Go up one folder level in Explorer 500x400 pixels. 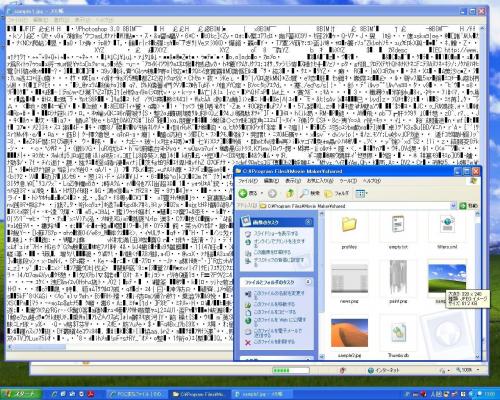pos(290,193)
